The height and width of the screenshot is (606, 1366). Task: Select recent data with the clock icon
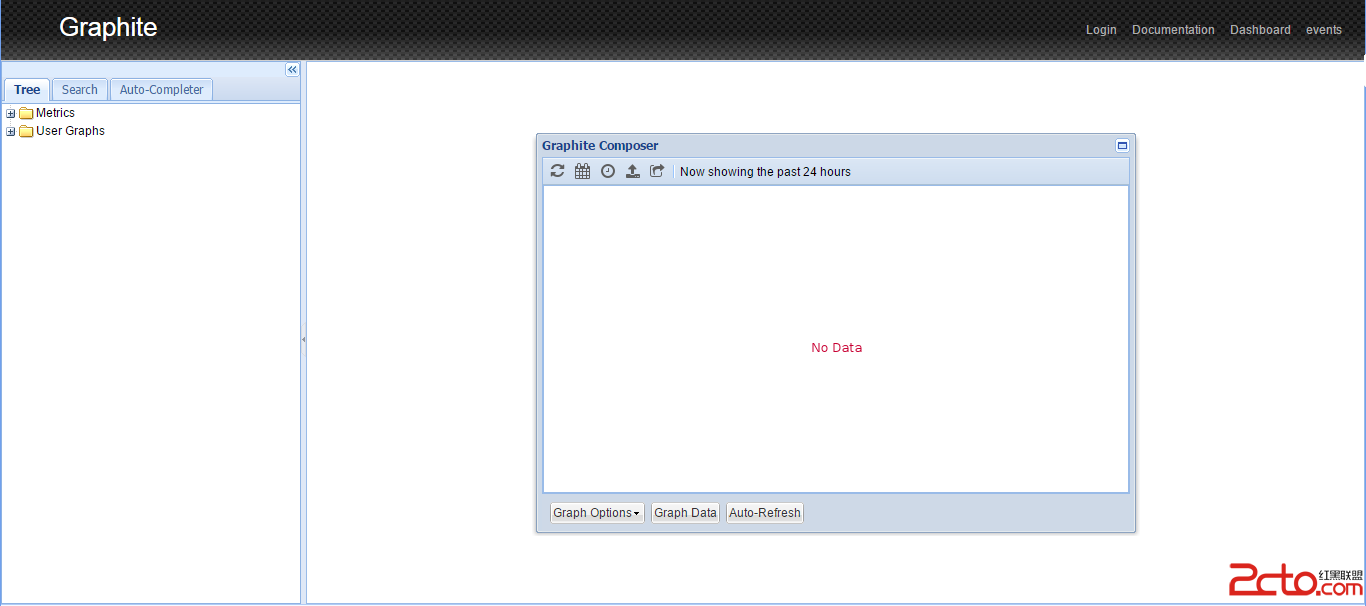[608, 171]
